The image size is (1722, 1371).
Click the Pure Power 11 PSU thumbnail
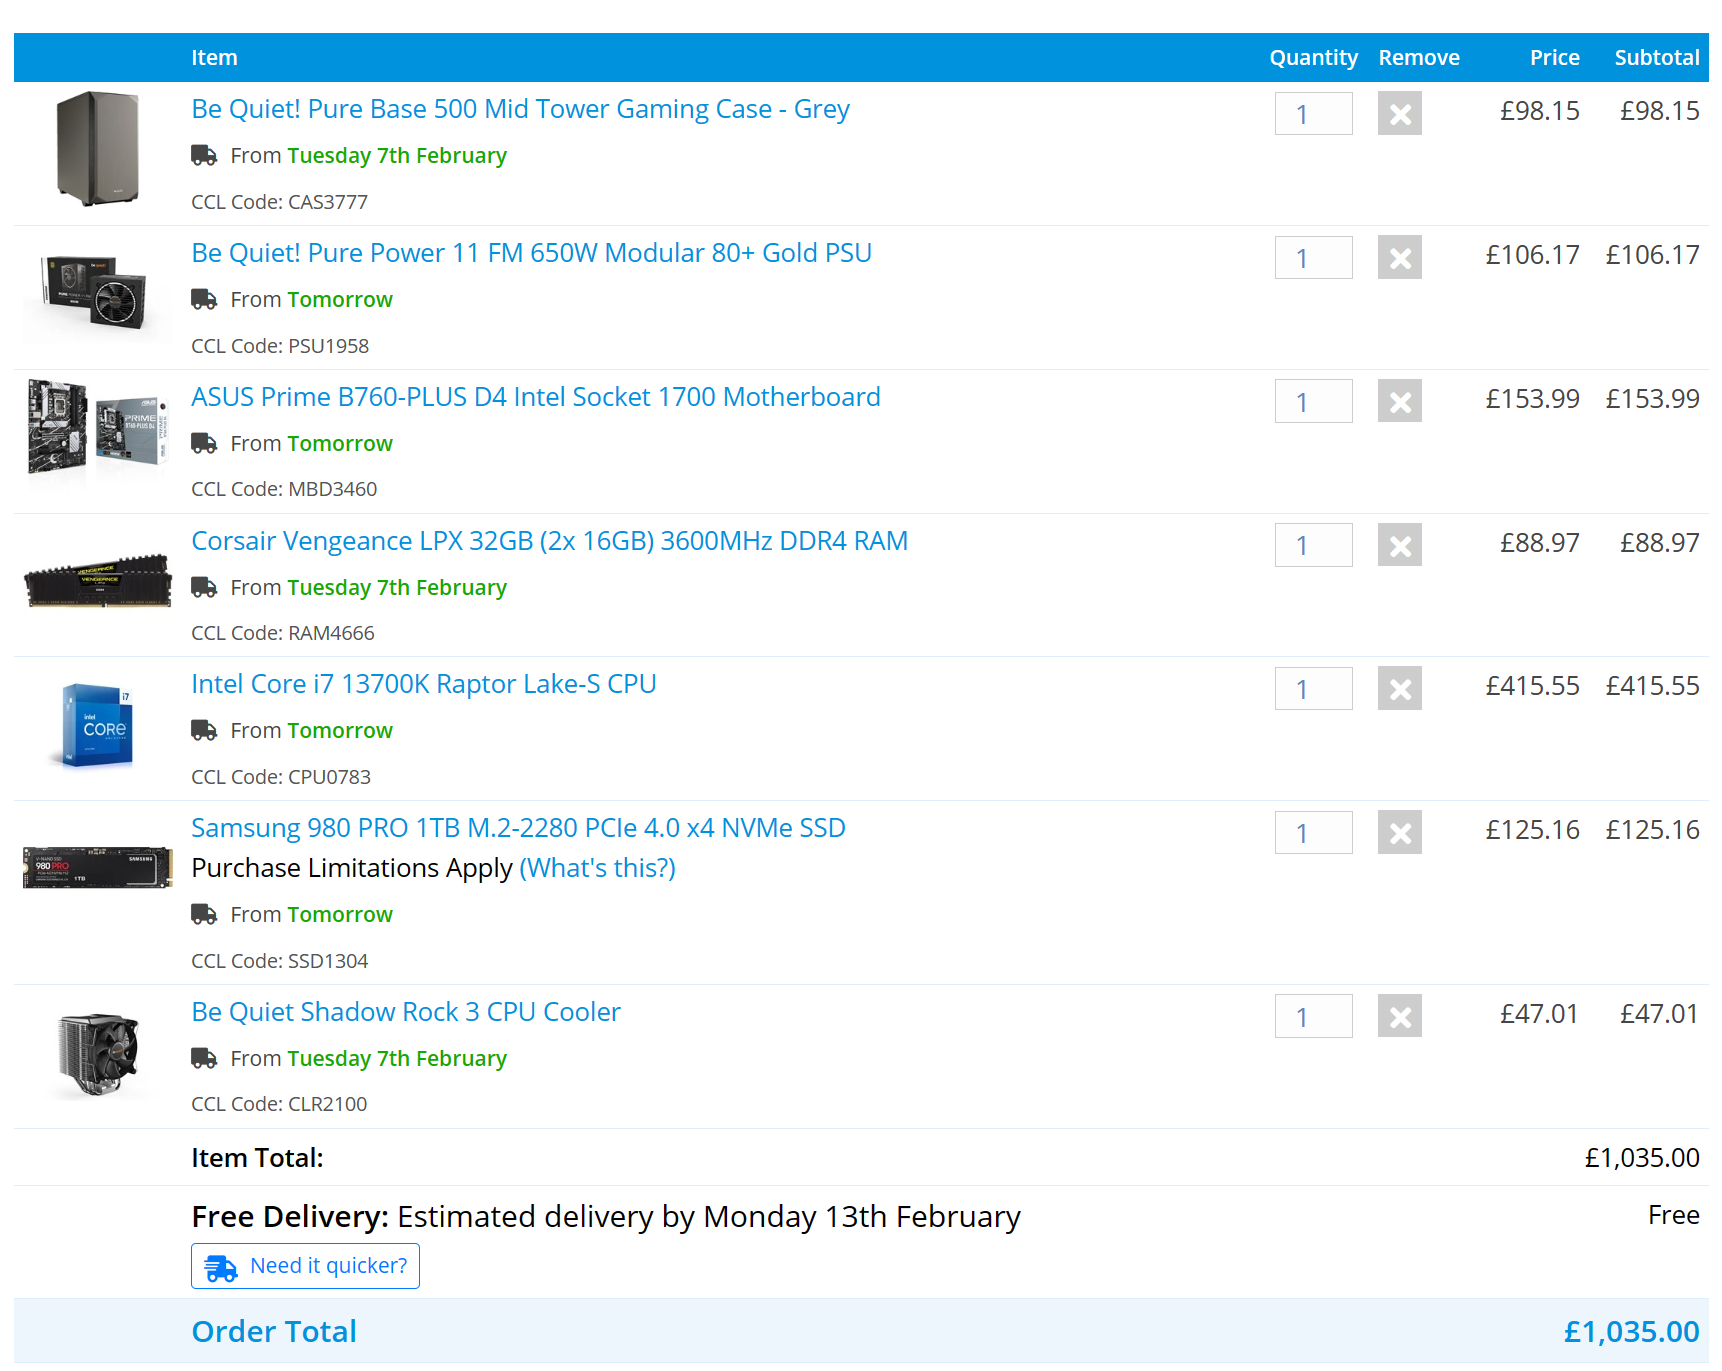97,294
